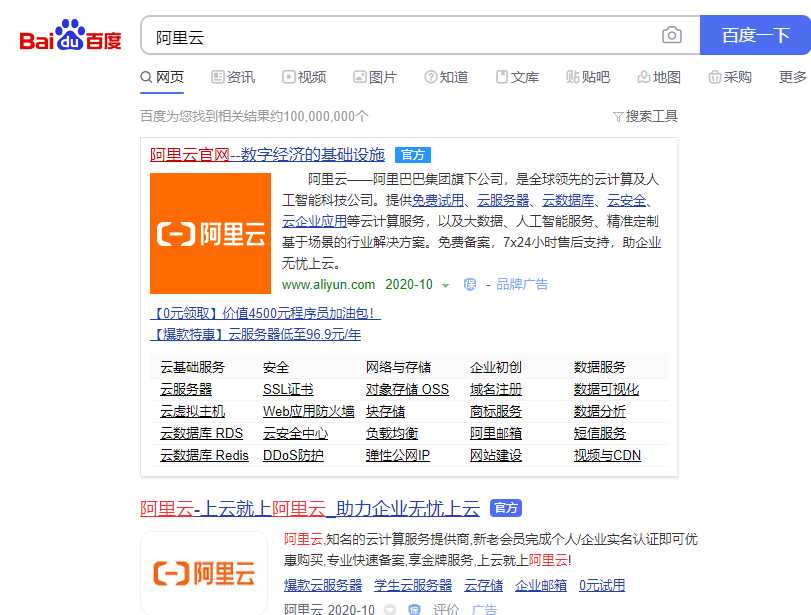Viewport: 811px width, 615px height.
Task: Open the 阿里邮箱 link
Action: (495, 433)
